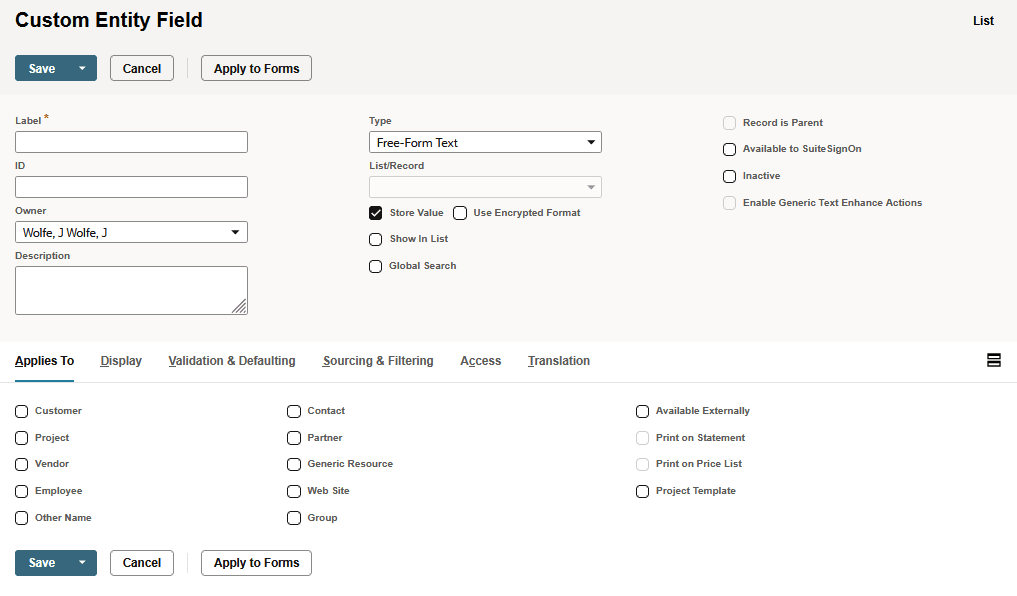1017x596 pixels.
Task: Open the Type dropdown Free-Form Text
Action: click(485, 142)
